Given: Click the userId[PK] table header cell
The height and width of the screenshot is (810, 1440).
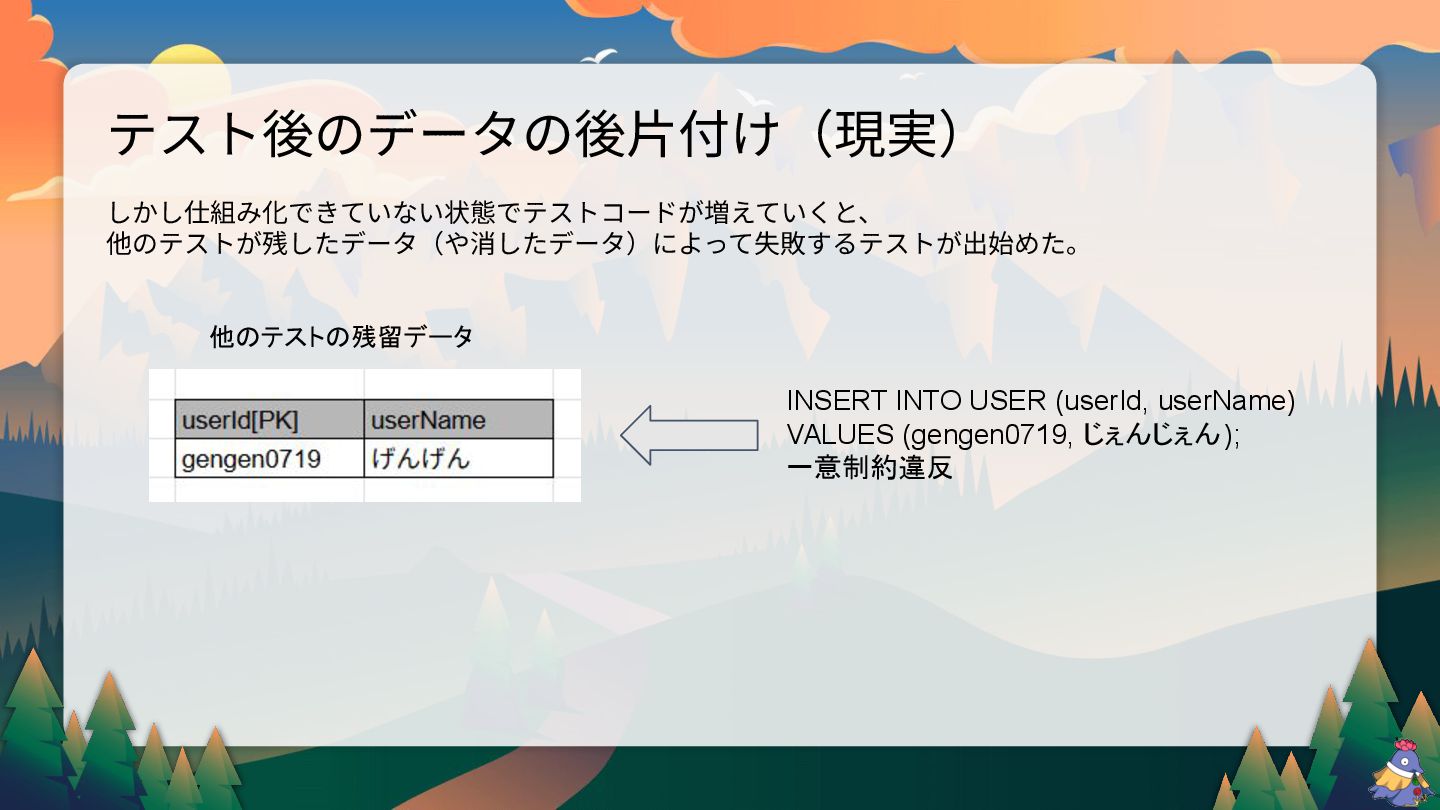Looking at the screenshot, I should pos(270,419).
